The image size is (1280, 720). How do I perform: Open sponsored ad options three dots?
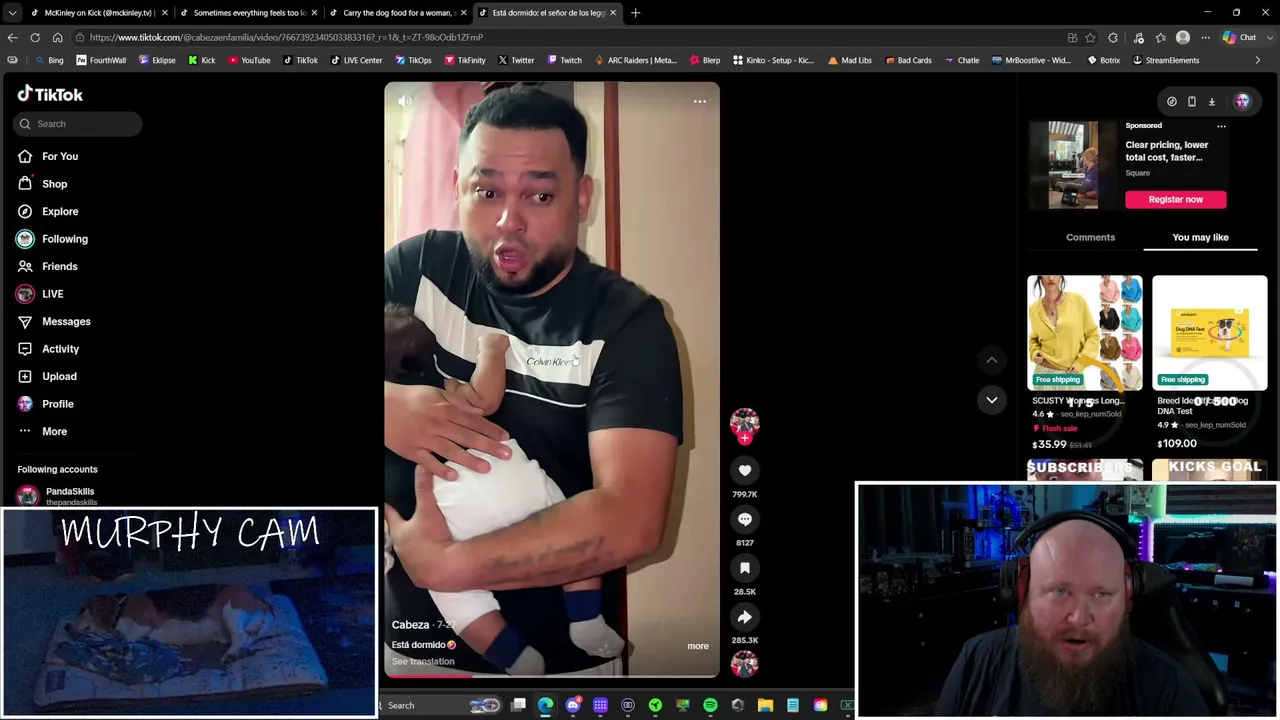1221,126
